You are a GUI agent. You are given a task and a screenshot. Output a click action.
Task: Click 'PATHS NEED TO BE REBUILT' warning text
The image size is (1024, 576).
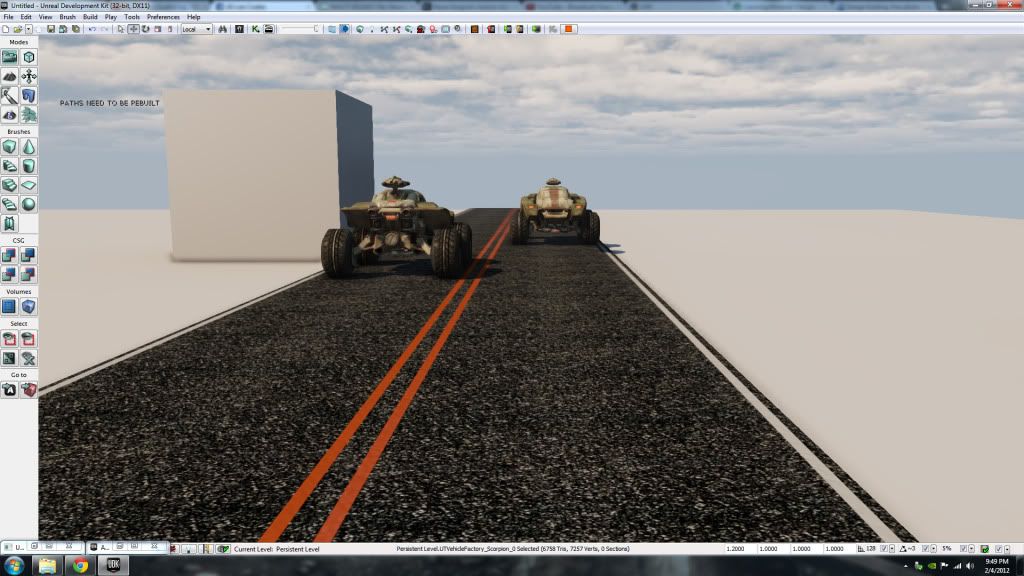[110, 103]
